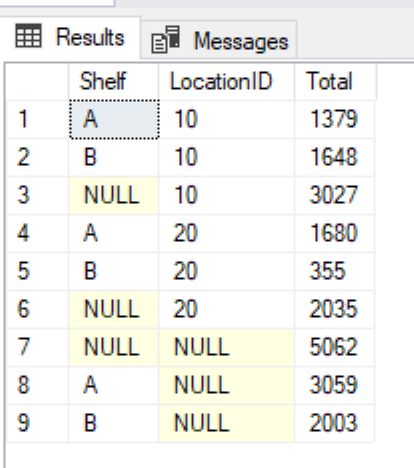This screenshot has height=468, width=414.
Task: Click LocationID 10 in row 3
Action: point(227,195)
